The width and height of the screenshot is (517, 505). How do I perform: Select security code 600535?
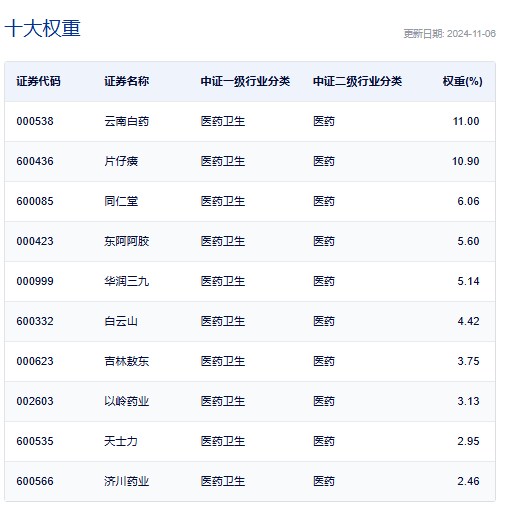click(35, 441)
